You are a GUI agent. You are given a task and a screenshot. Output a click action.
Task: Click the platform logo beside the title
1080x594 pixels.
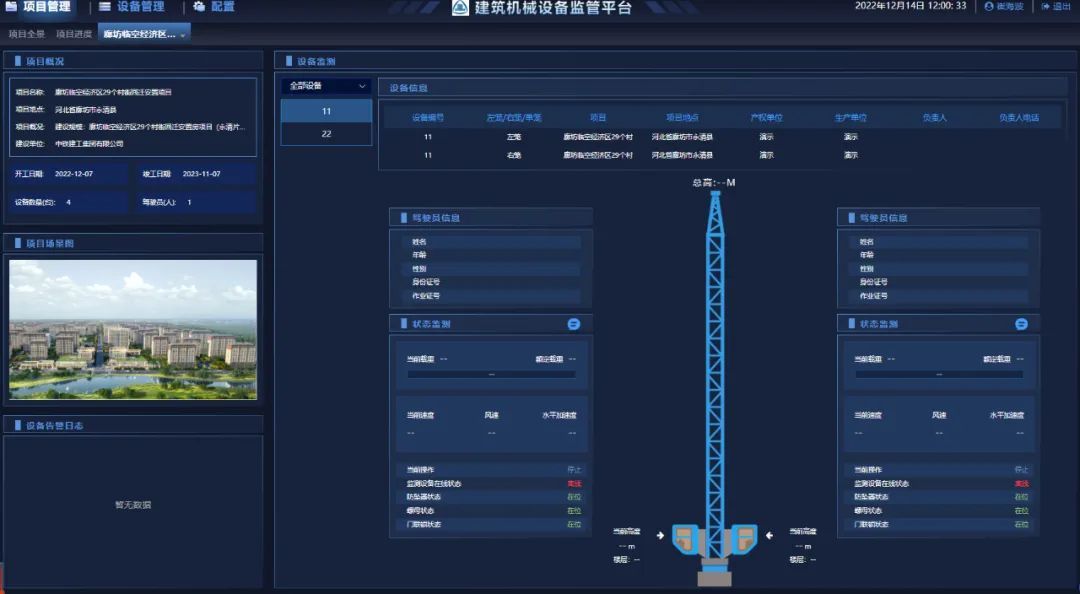460,8
